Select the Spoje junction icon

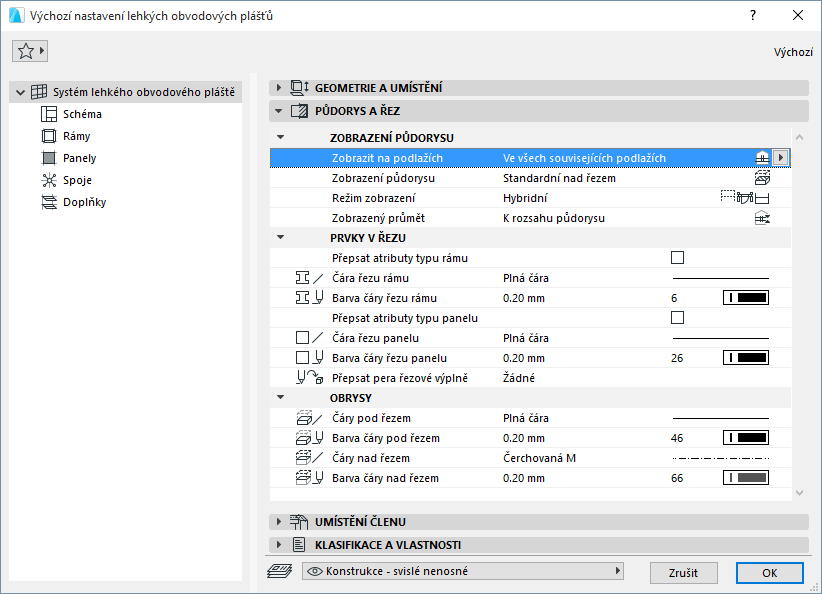49,180
